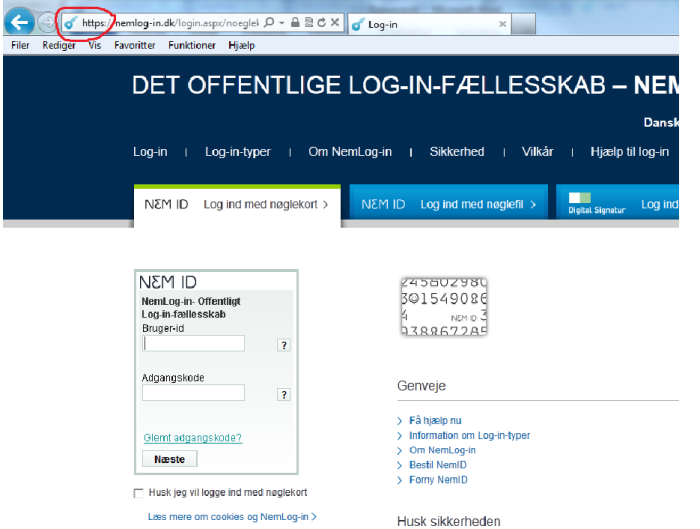Click the help question mark beside Bruger-id
Image resolution: width=700 pixels, height=529 pixels.
[x=284, y=345]
